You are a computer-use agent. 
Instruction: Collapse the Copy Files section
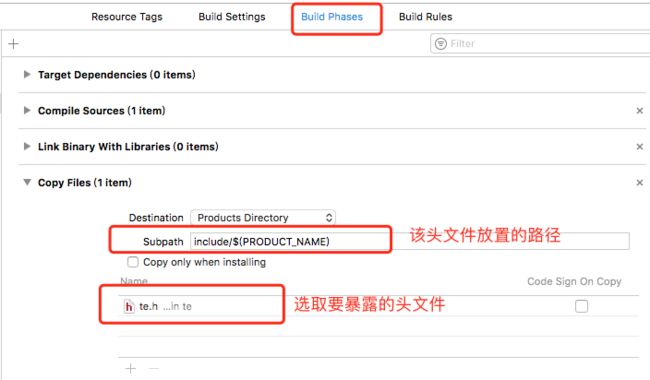tap(27, 182)
